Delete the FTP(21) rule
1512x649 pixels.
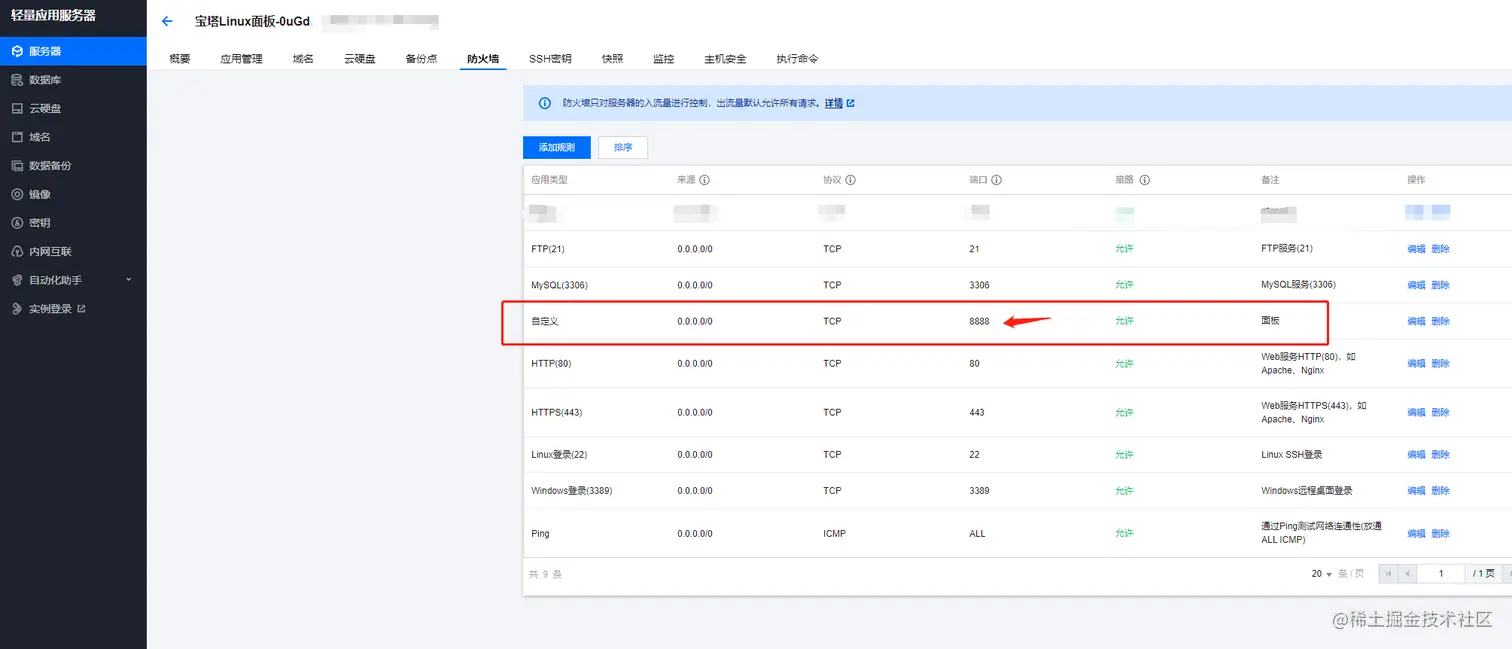pyautogui.click(x=1440, y=249)
